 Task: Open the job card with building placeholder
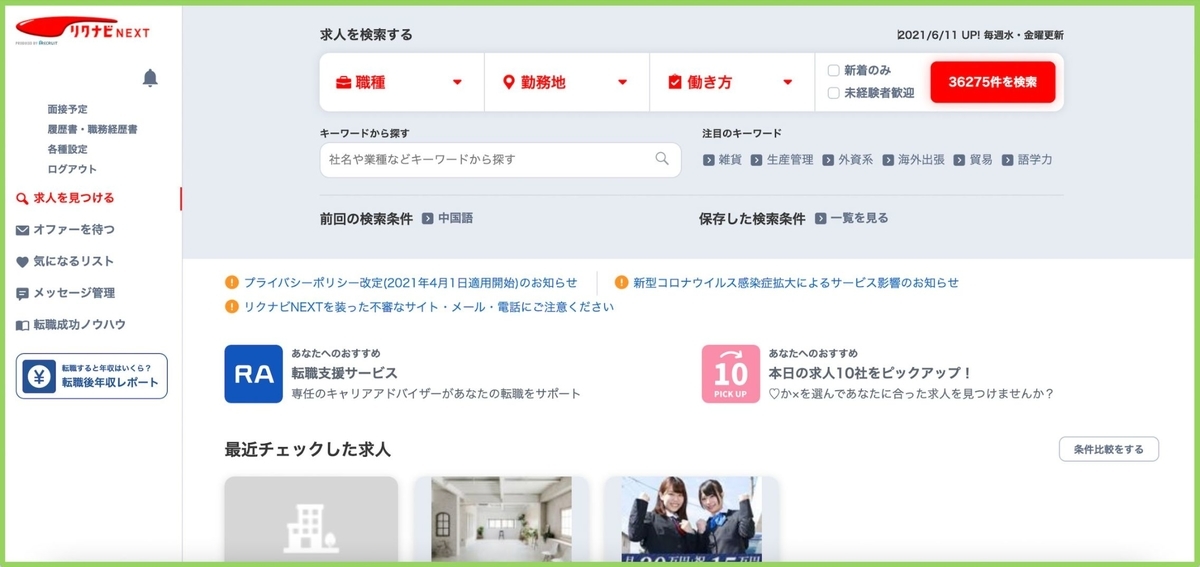pos(311,520)
